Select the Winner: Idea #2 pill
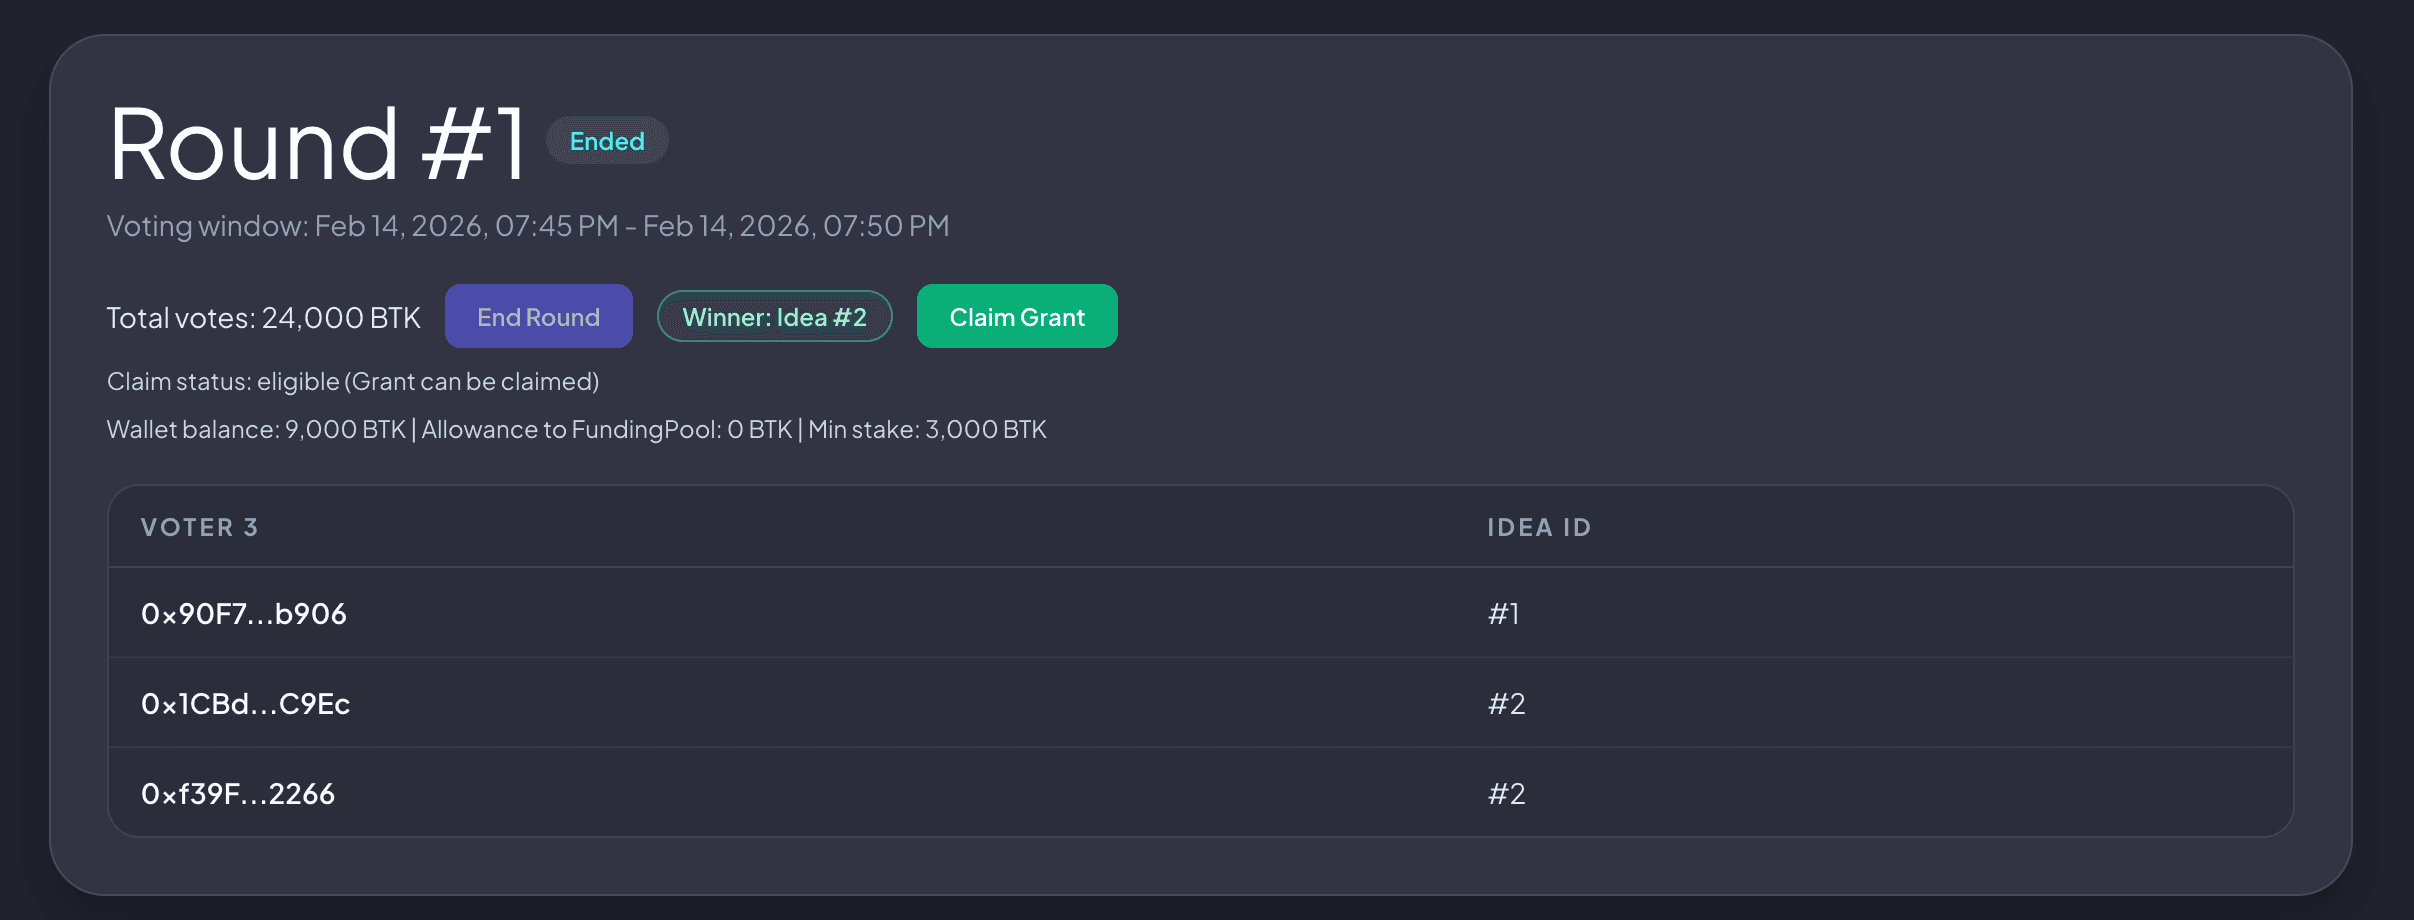This screenshot has width=2414, height=920. coord(775,316)
